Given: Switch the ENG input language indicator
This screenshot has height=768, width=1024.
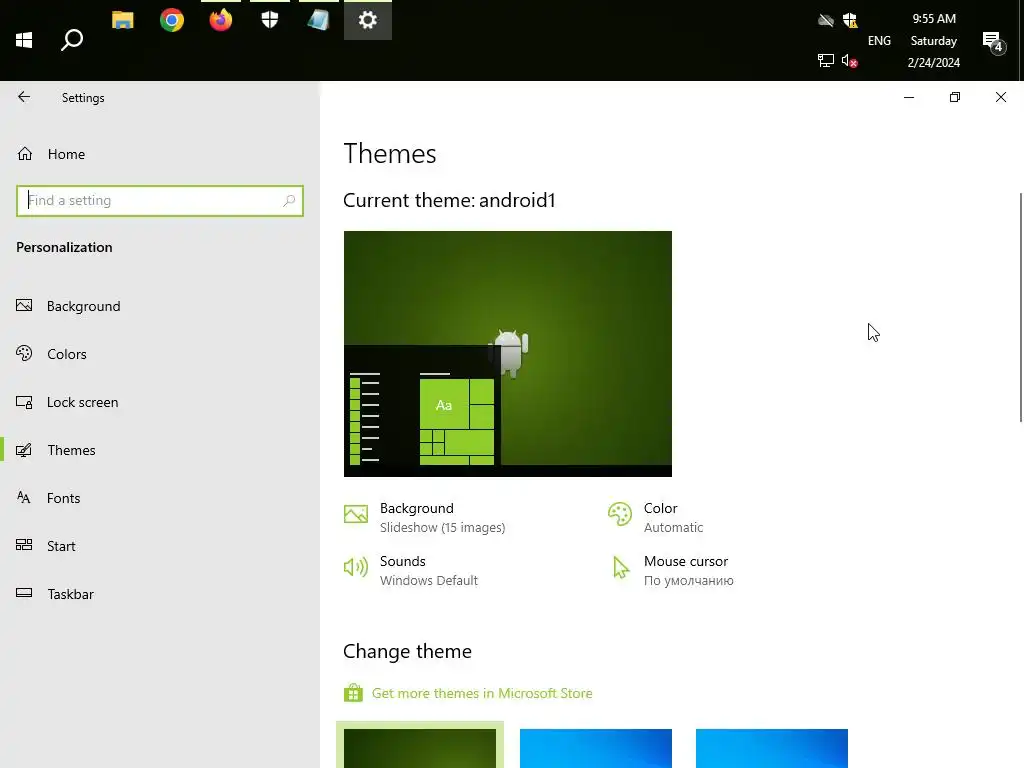Looking at the screenshot, I should 879,40.
